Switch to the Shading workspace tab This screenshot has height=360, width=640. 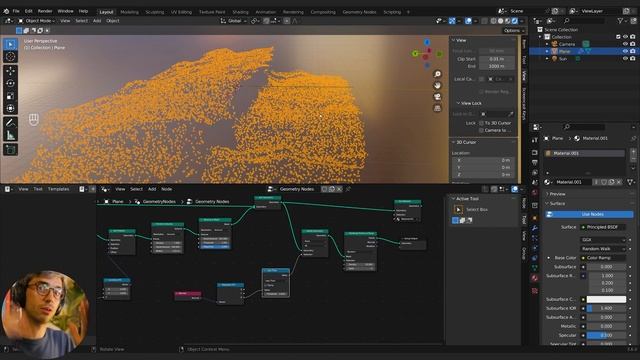[240, 12]
